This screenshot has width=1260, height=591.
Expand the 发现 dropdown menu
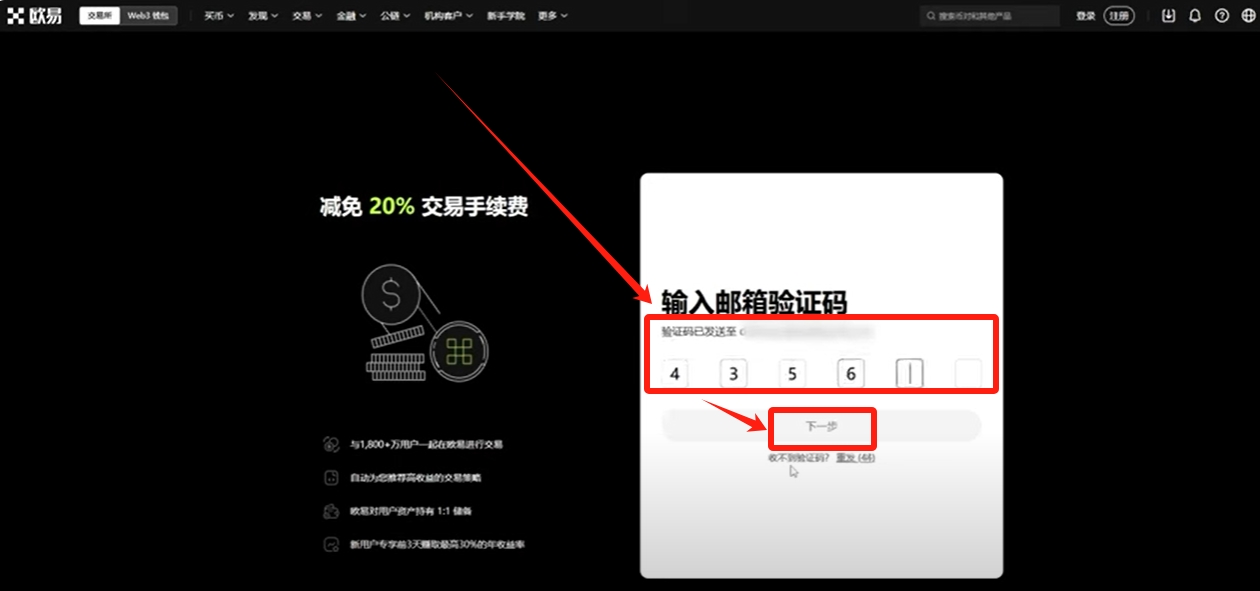[263, 16]
